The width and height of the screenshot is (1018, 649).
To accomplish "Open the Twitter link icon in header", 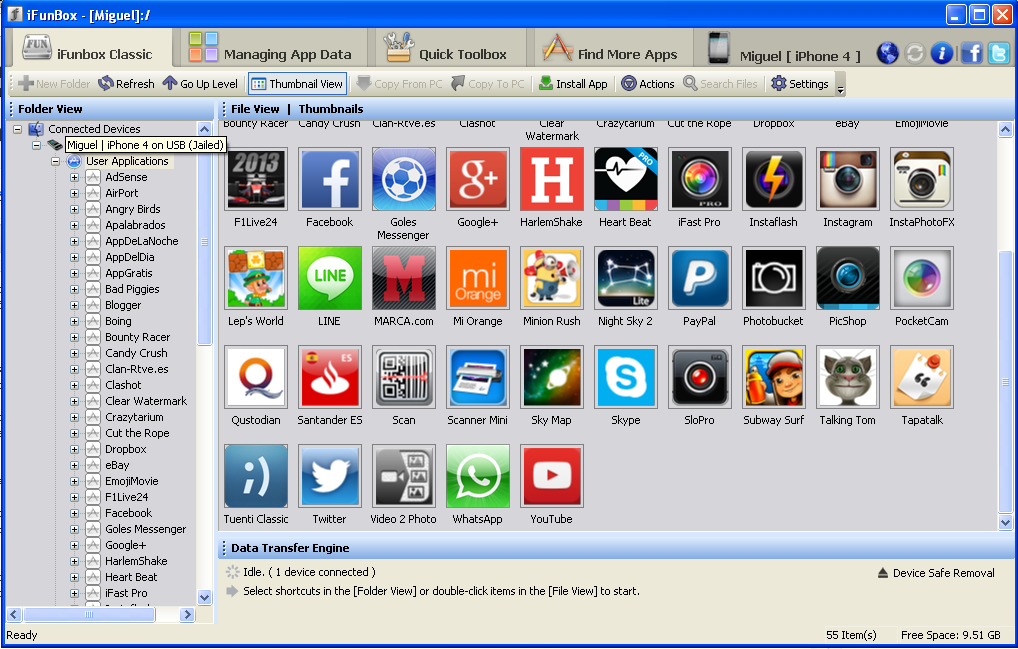I will [999, 53].
